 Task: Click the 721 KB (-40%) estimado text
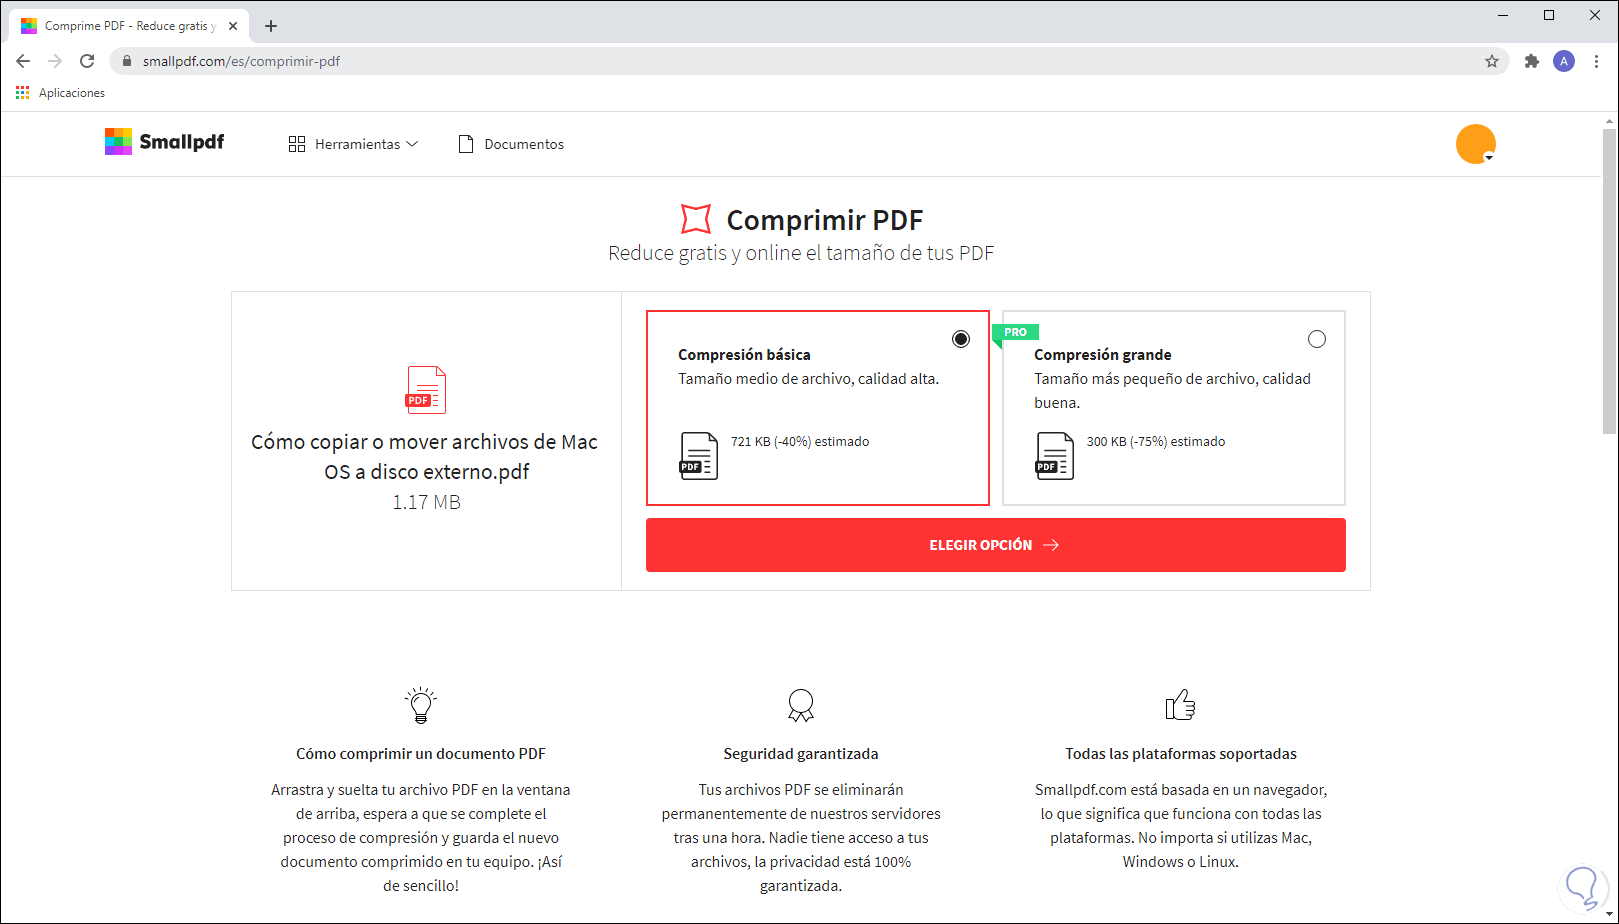800,441
